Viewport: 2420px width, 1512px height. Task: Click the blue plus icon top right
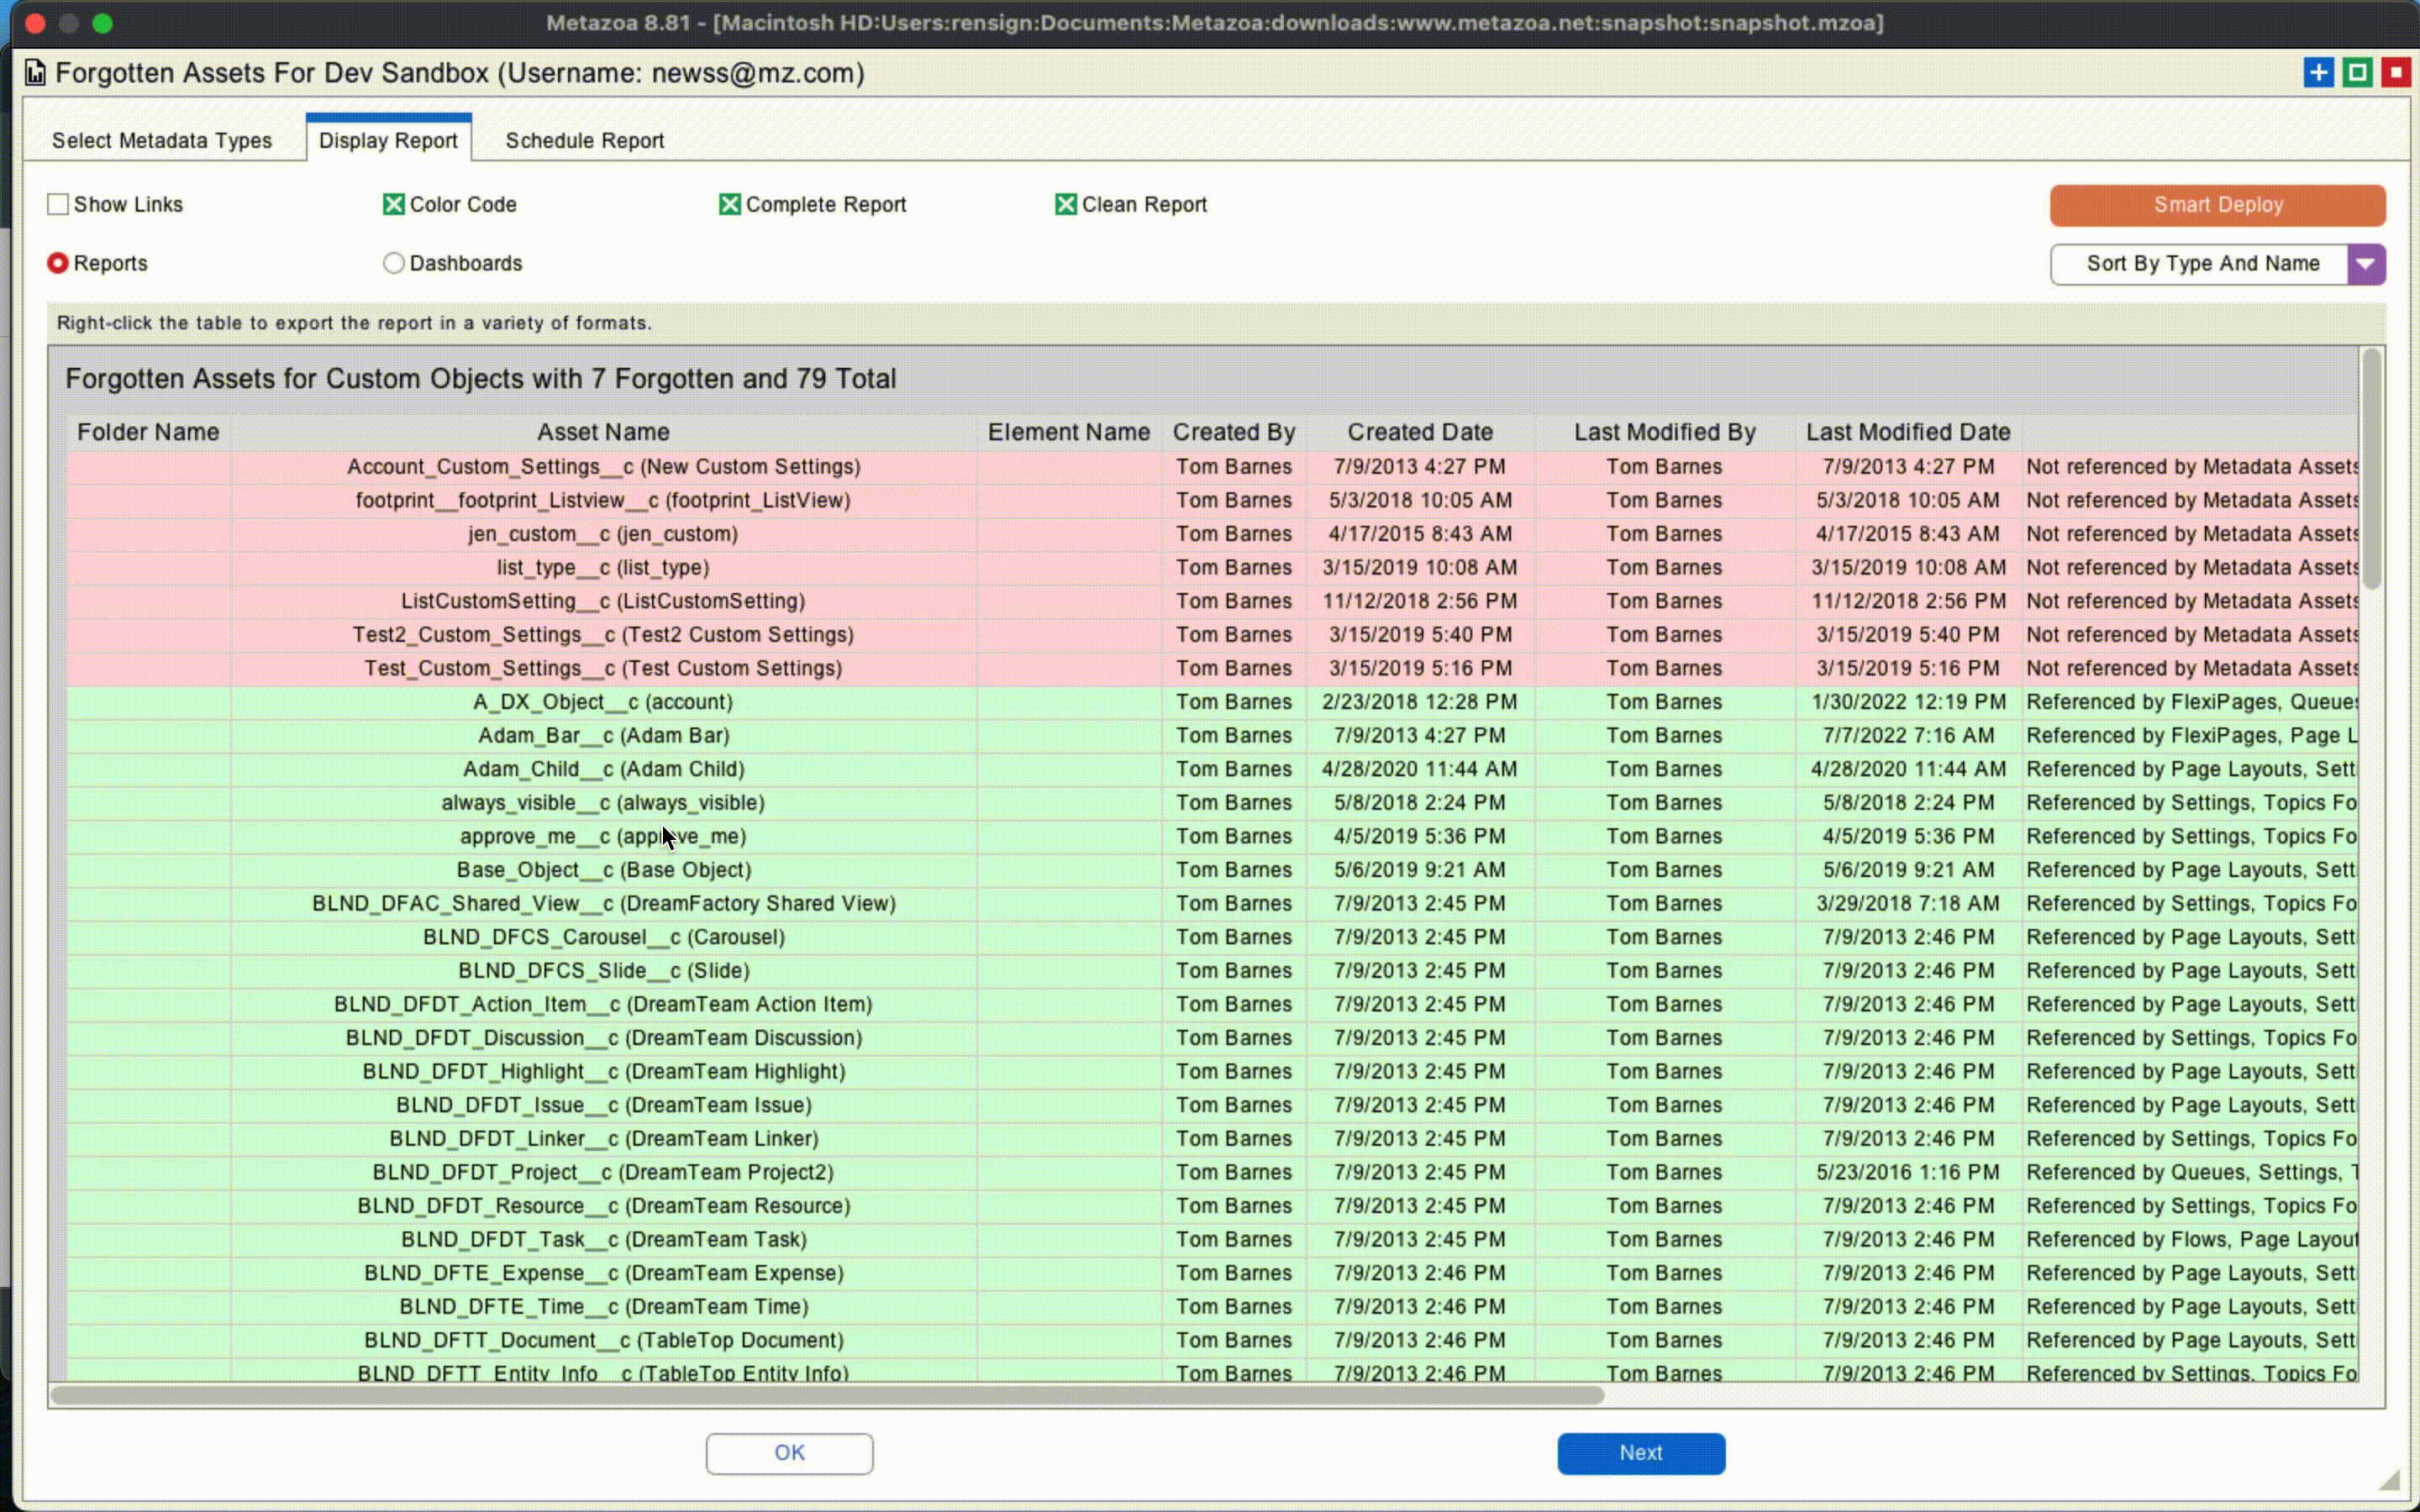pos(2318,73)
